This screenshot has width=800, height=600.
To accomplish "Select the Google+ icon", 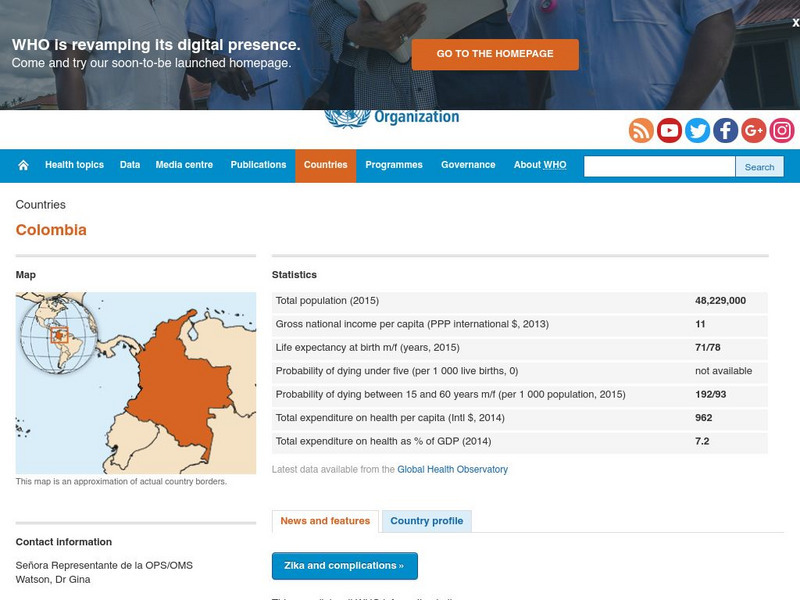I will pos(753,130).
